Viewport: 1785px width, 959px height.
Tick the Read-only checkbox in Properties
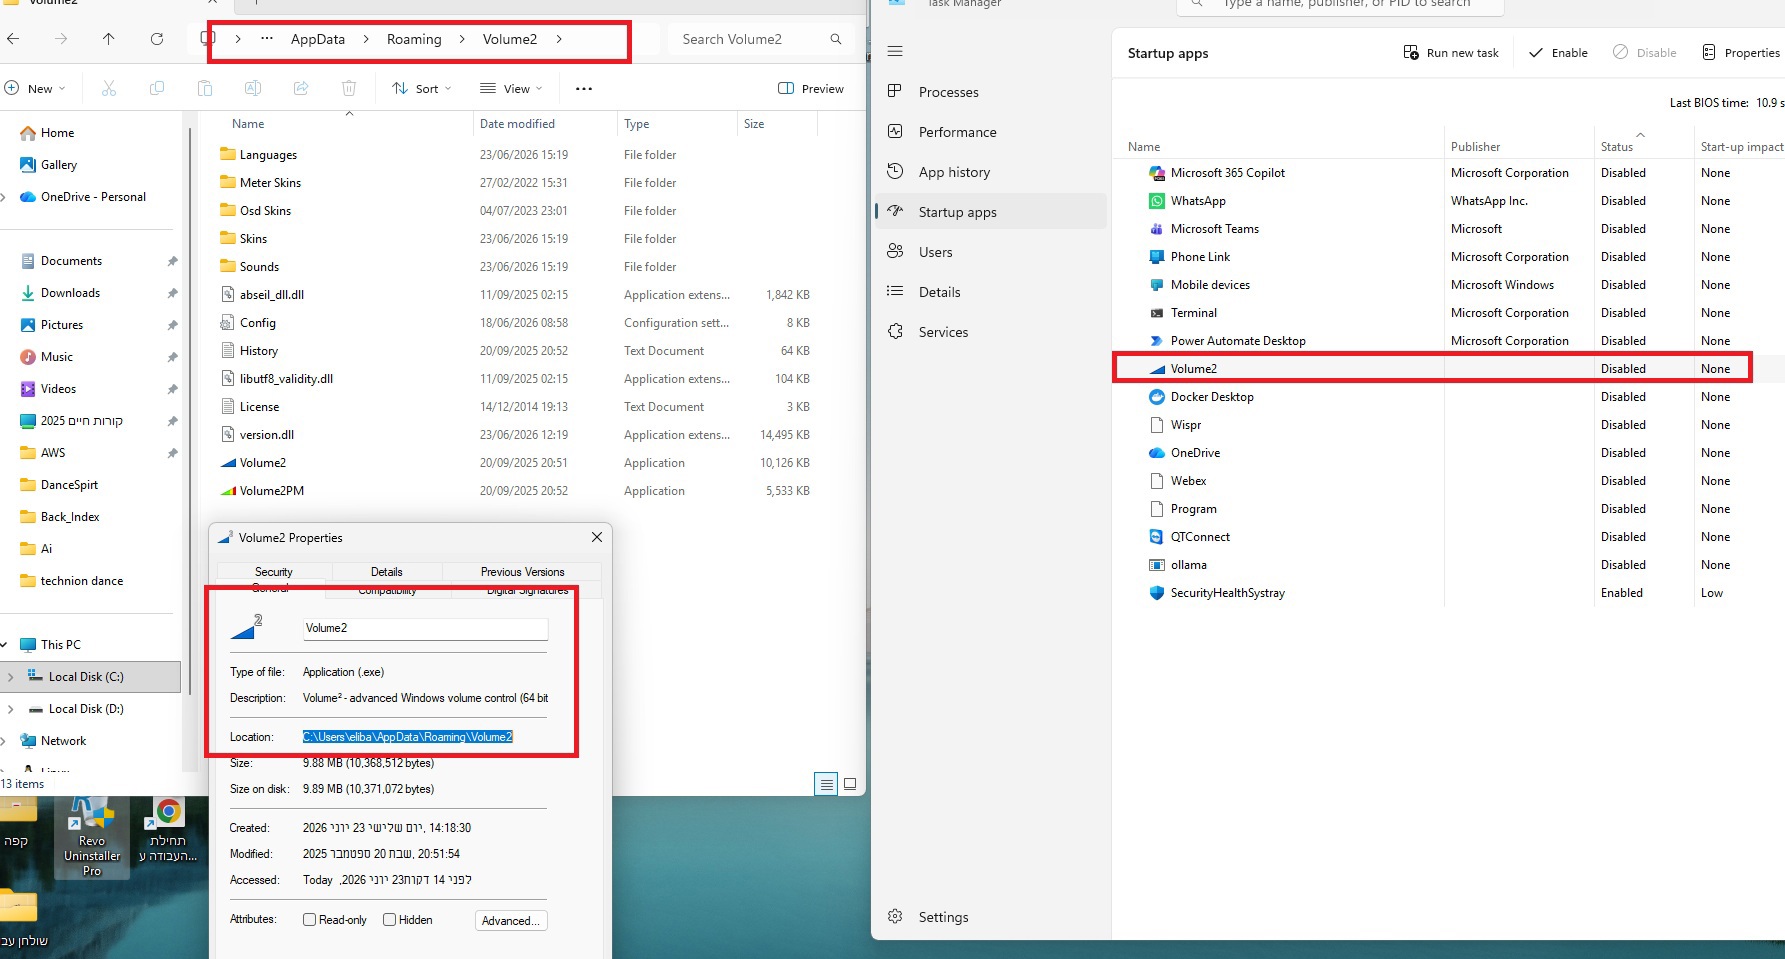click(310, 920)
